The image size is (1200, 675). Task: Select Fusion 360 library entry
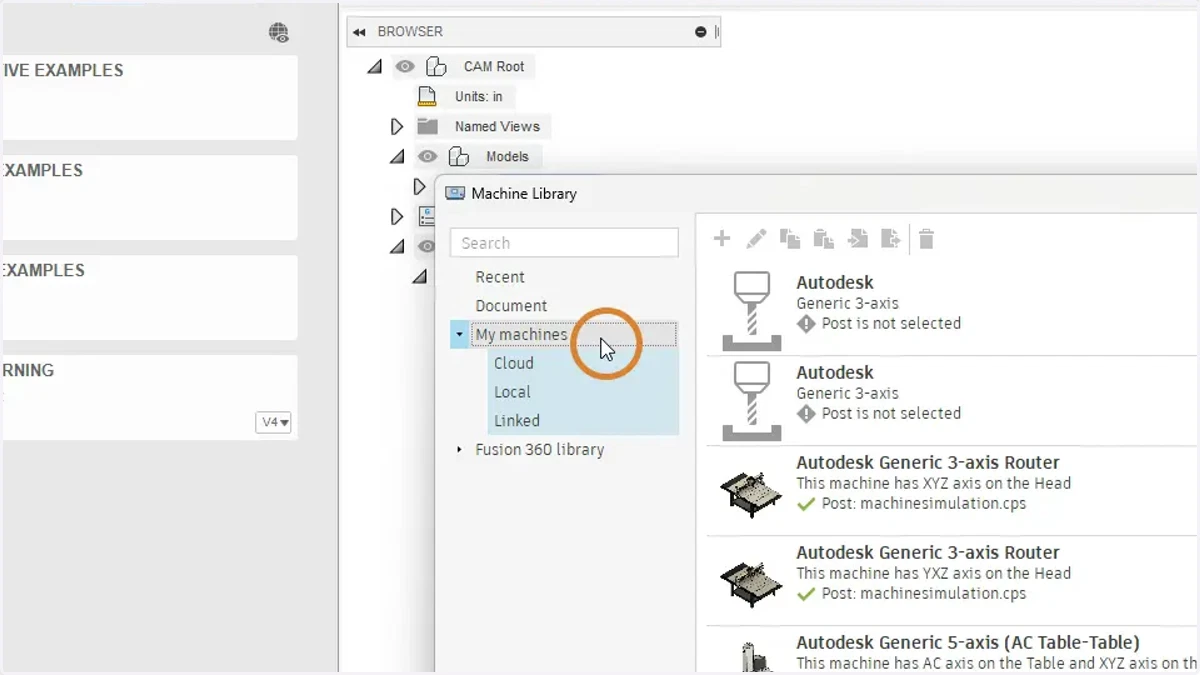point(540,450)
